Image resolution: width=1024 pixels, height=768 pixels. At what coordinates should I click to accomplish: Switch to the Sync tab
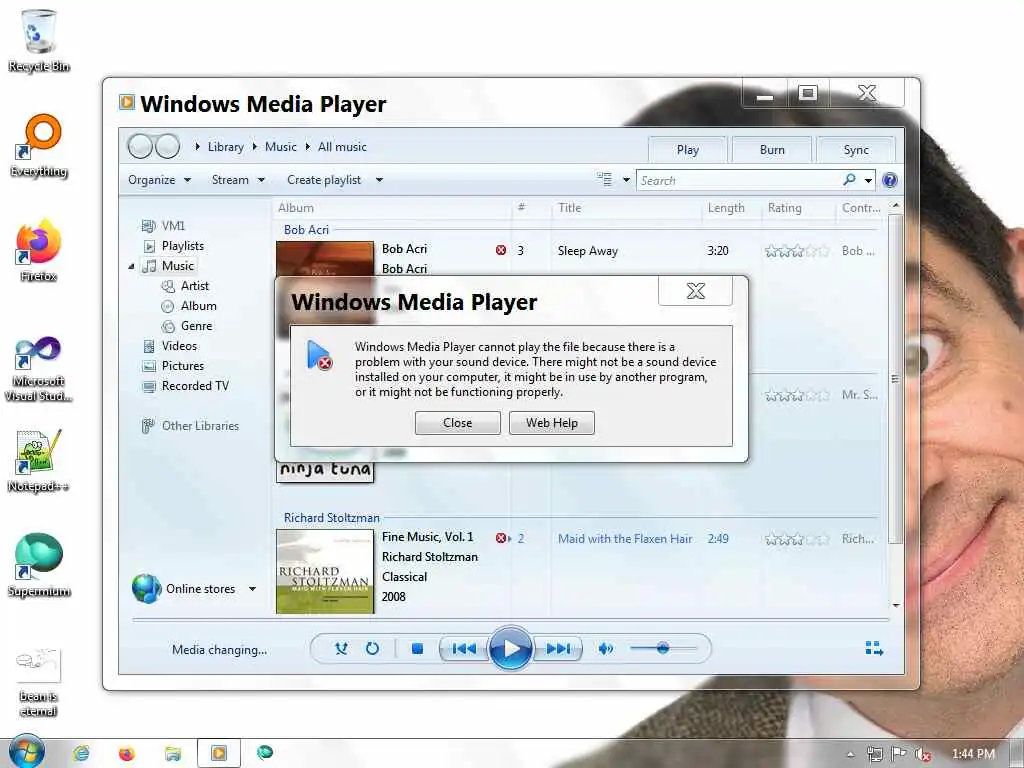856,150
